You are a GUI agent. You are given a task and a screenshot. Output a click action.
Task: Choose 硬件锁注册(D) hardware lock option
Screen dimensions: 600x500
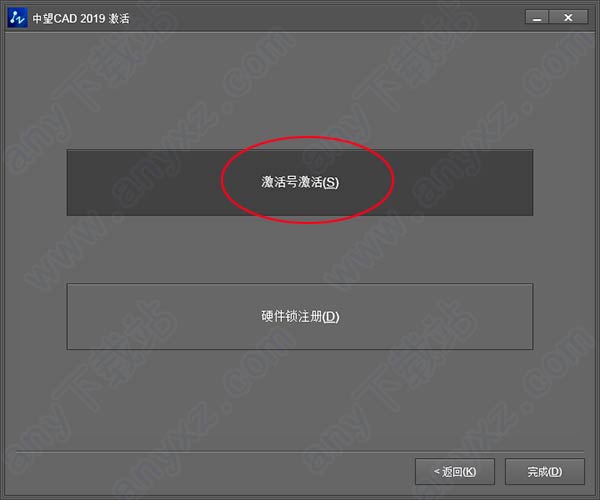[300, 316]
